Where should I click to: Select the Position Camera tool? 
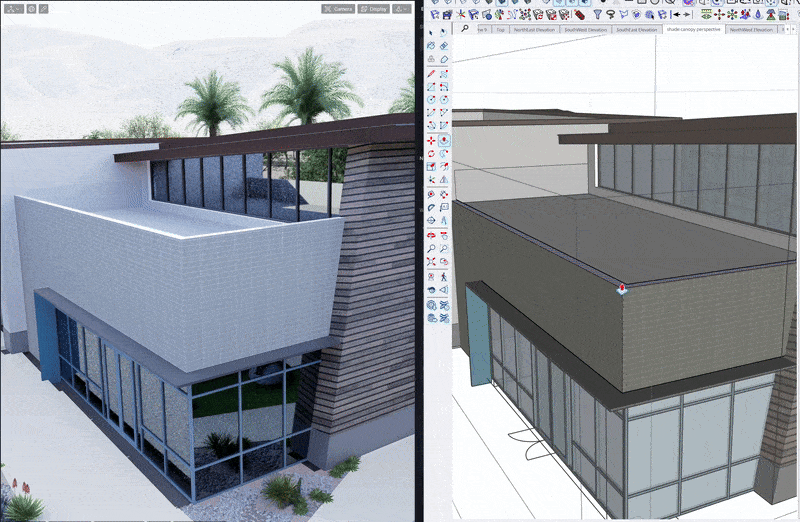pyautogui.click(x=431, y=277)
